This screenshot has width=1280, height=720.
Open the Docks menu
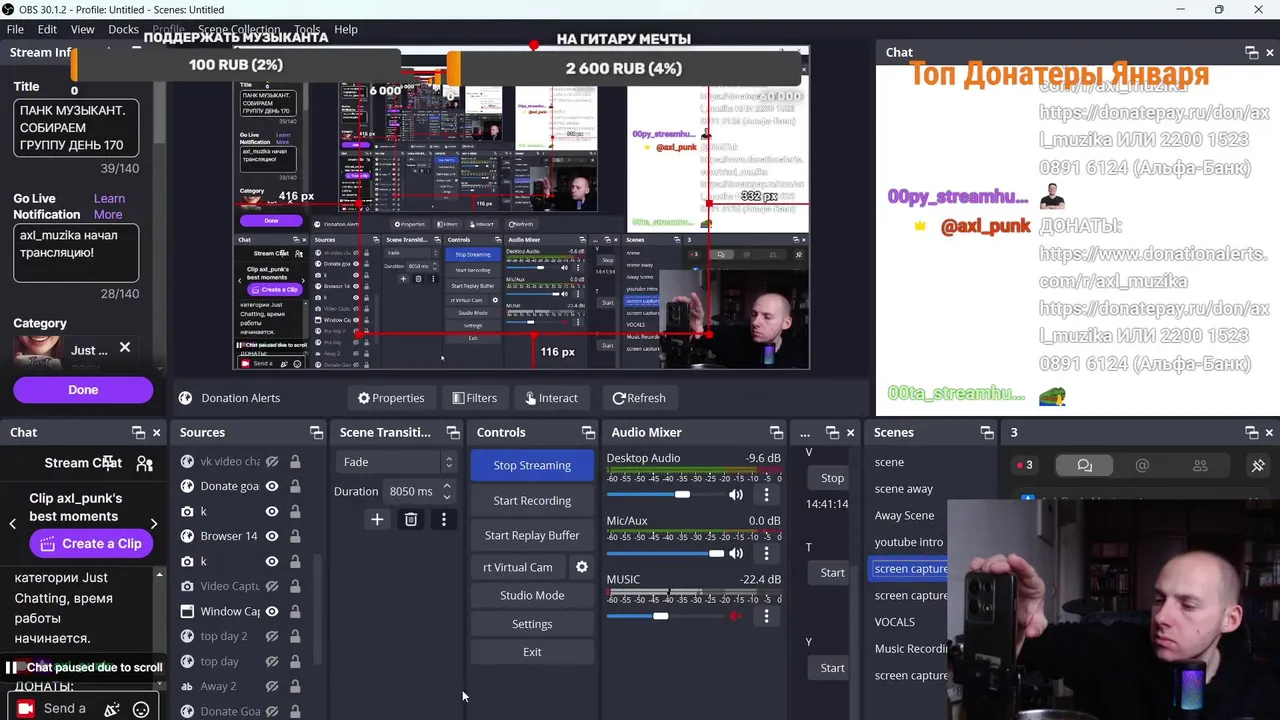coord(123,29)
